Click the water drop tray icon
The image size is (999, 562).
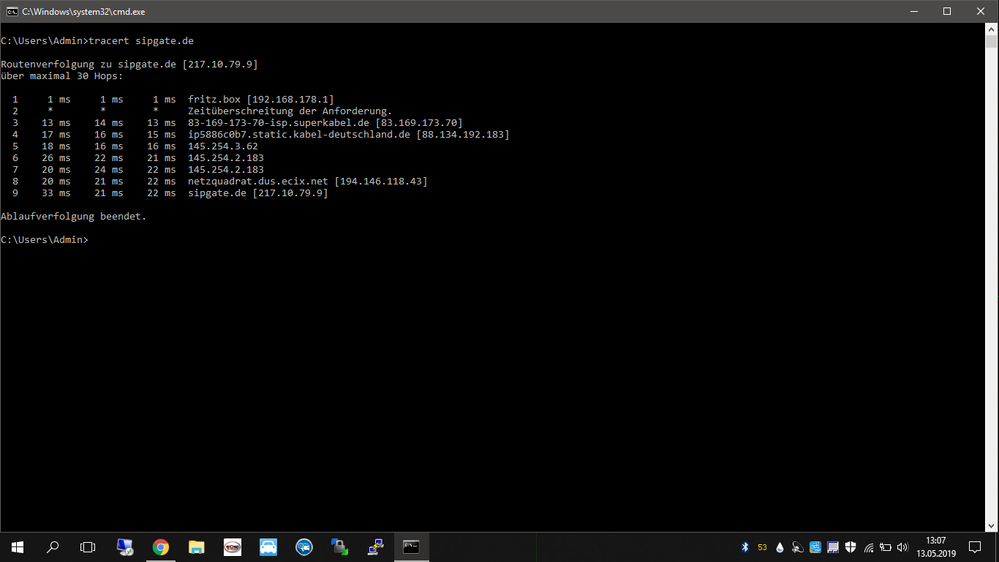point(780,547)
